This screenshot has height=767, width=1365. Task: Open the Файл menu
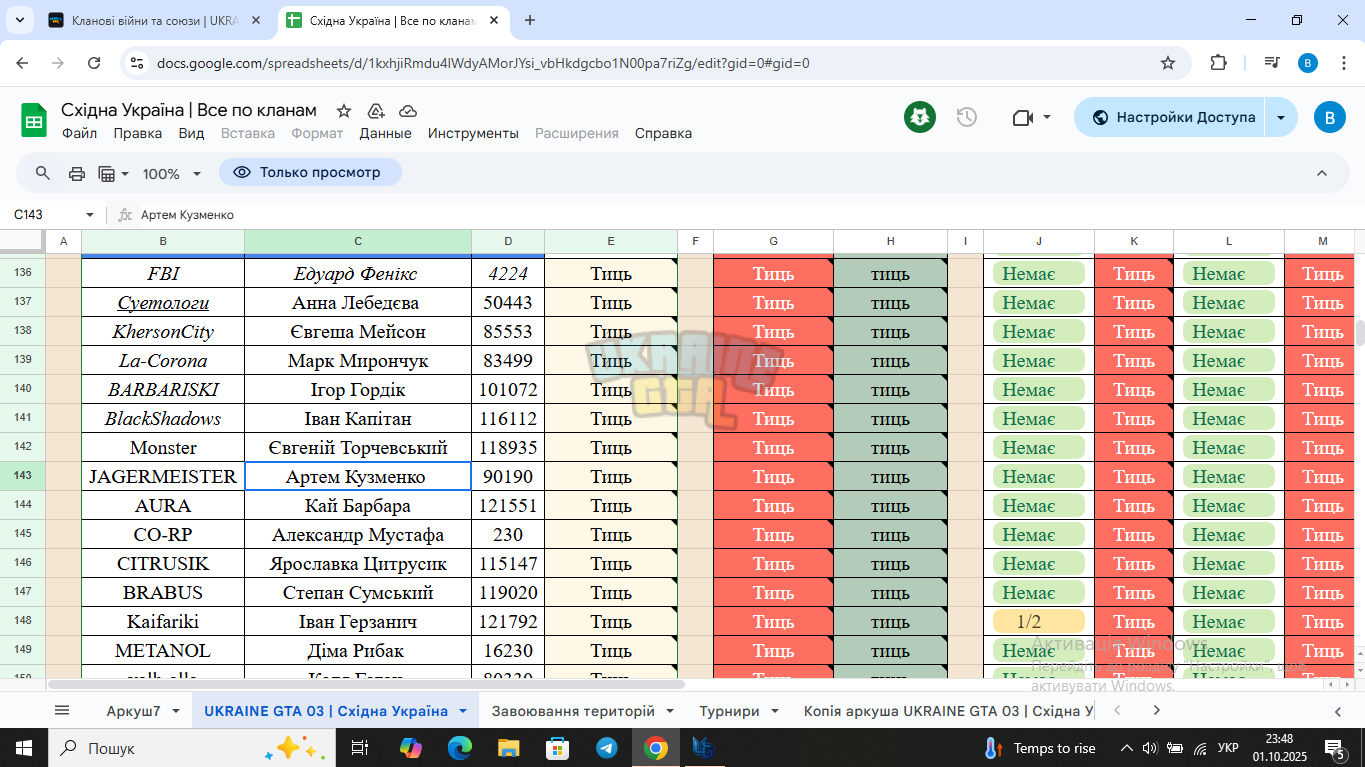click(x=79, y=133)
